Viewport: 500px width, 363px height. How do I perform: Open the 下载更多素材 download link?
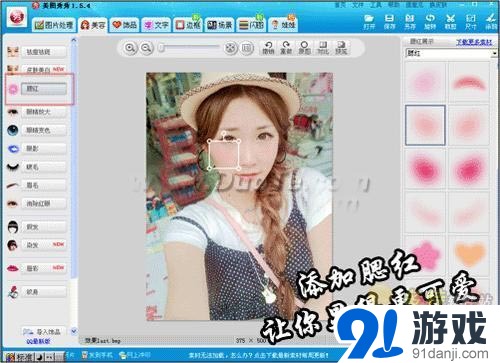pos(474,42)
